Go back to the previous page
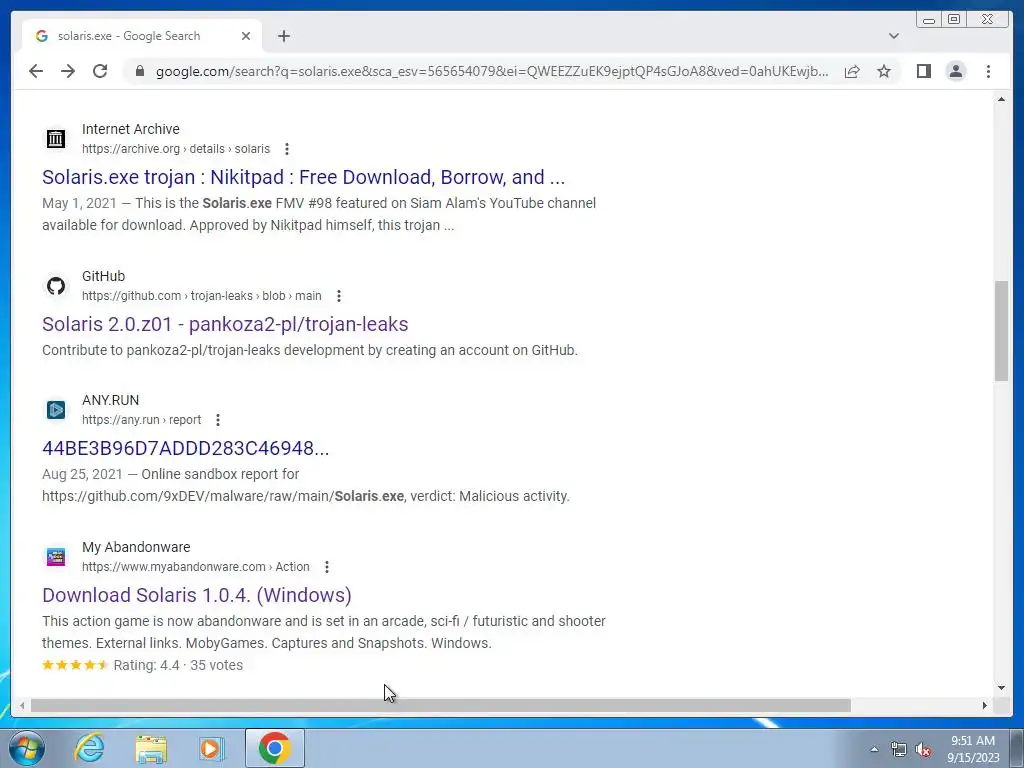Viewport: 1024px width, 768px height. click(36, 71)
